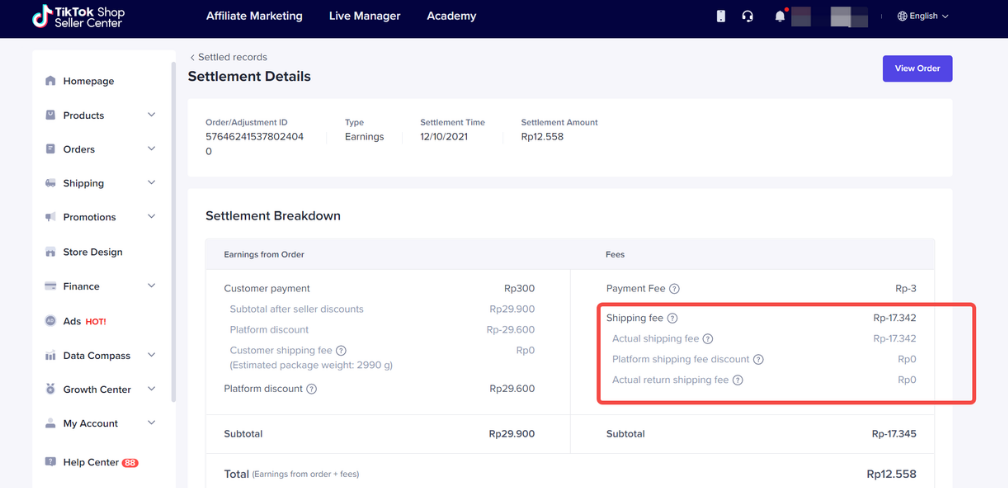This screenshot has width=1008, height=488.
Task: Go to Live Manager tab
Action: (364, 16)
